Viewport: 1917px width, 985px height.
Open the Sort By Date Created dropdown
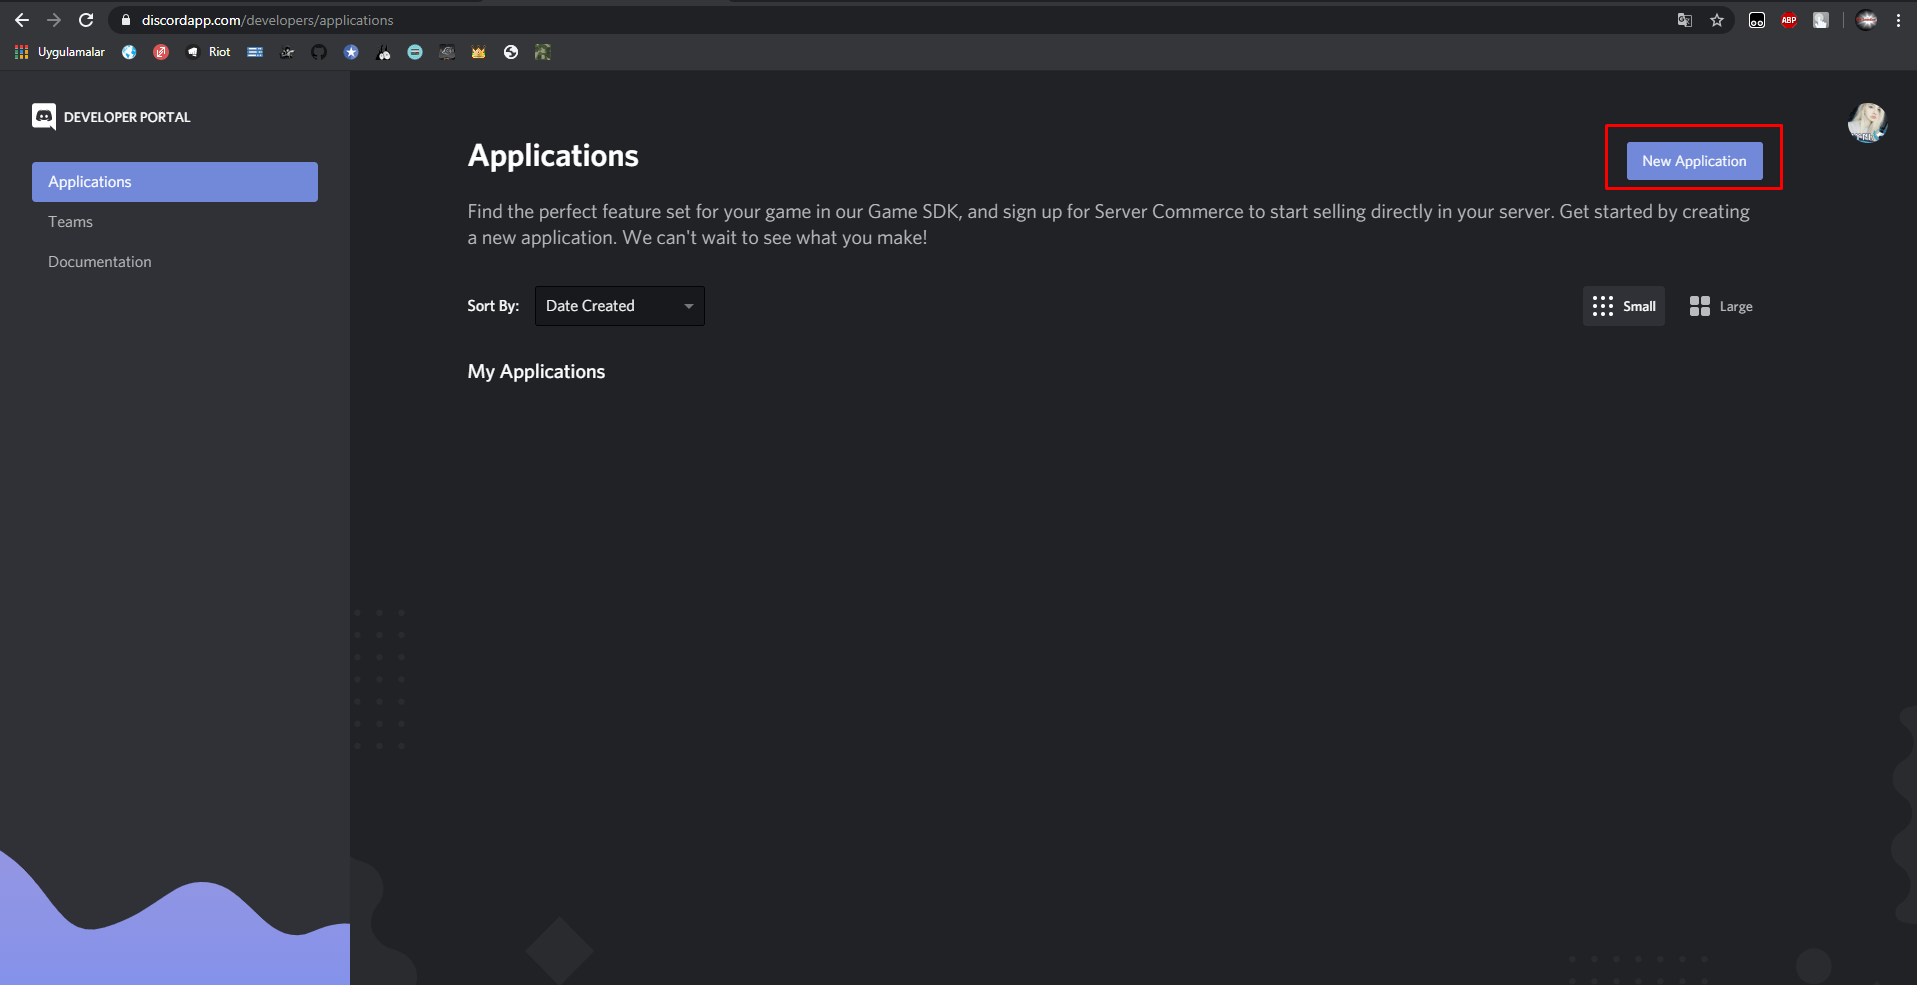tap(620, 306)
